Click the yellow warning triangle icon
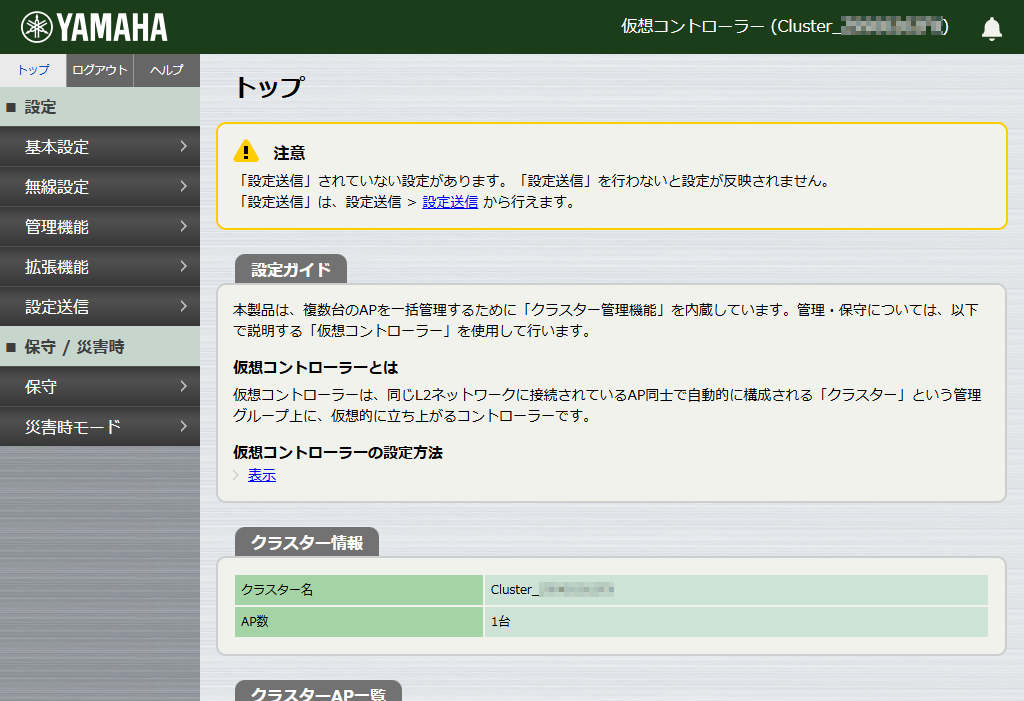Image resolution: width=1024 pixels, height=701 pixels. tap(246, 152)
